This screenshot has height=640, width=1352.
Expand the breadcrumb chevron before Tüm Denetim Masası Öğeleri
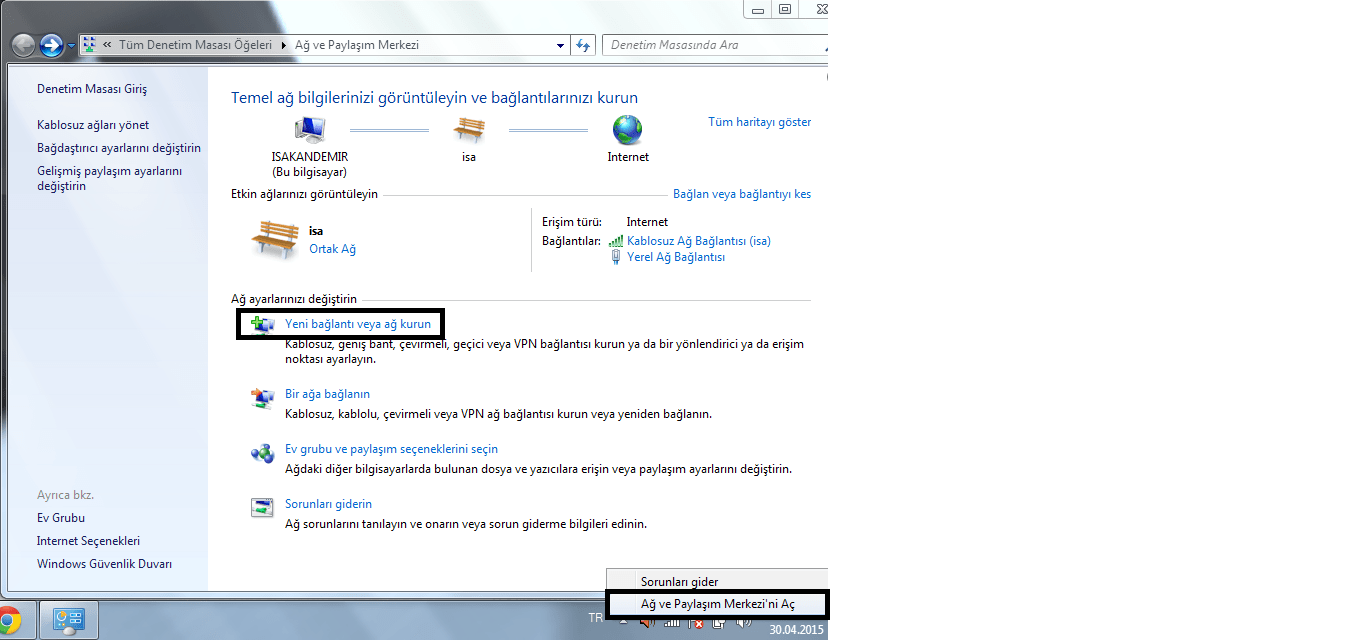coord(107,45)
